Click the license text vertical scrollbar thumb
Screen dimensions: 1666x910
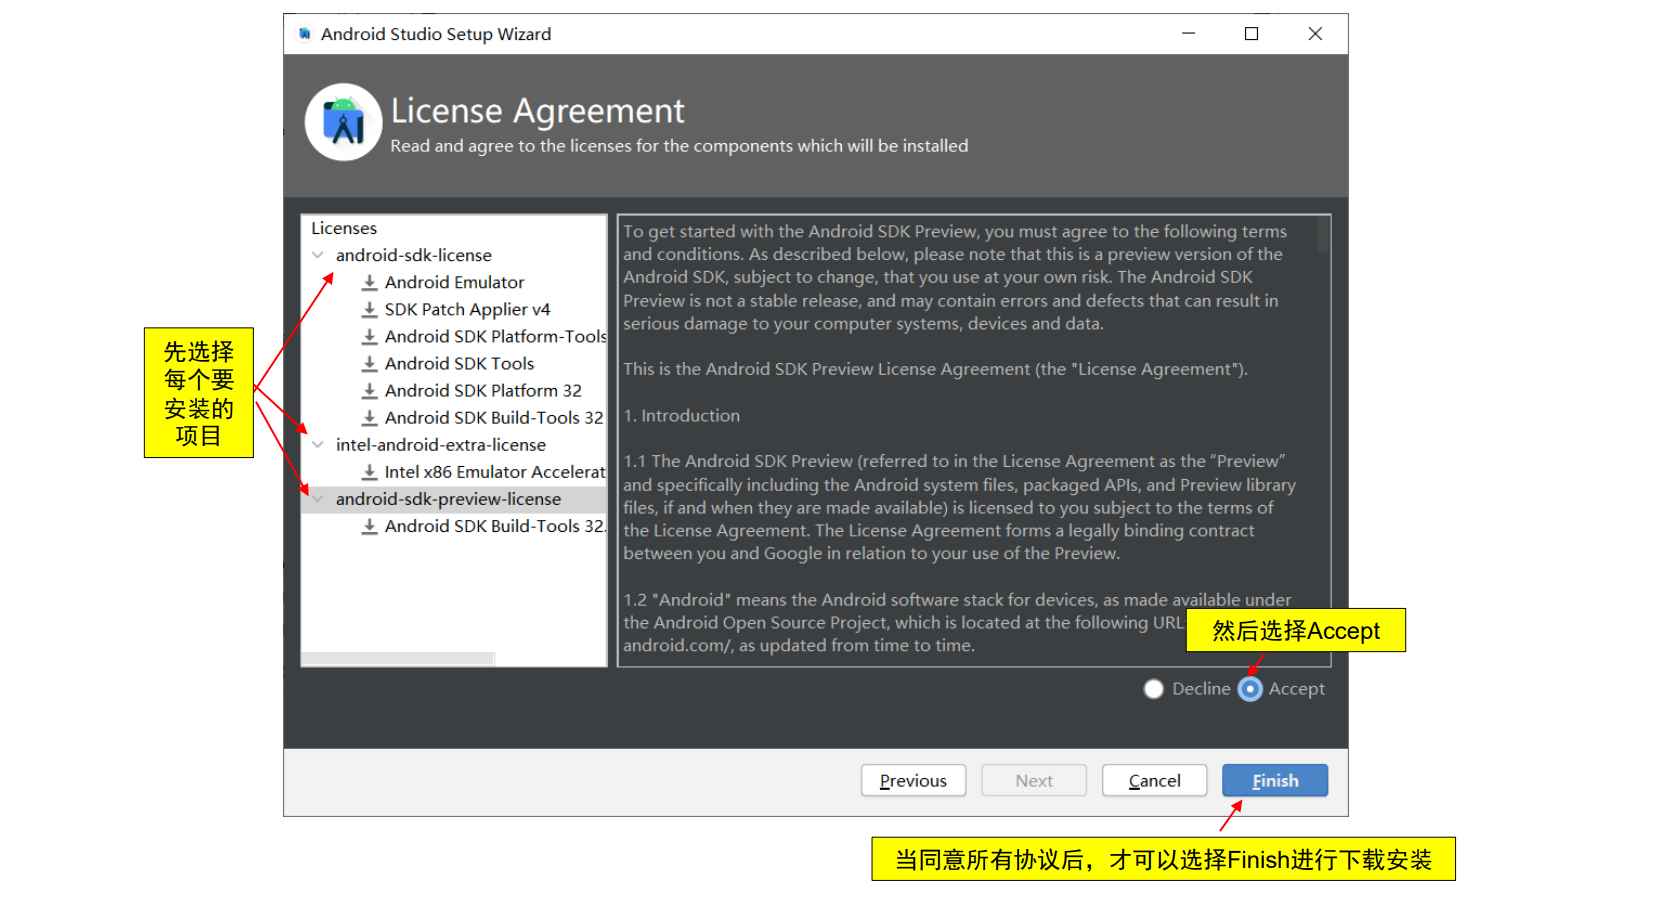[1323, 235]
